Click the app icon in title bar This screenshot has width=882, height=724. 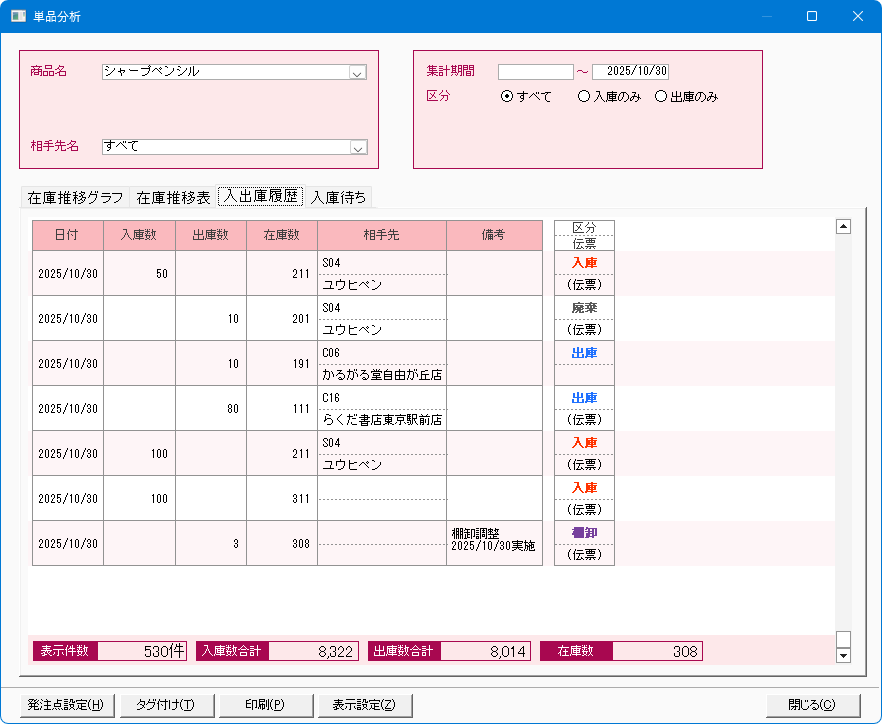tap(18, 16)
